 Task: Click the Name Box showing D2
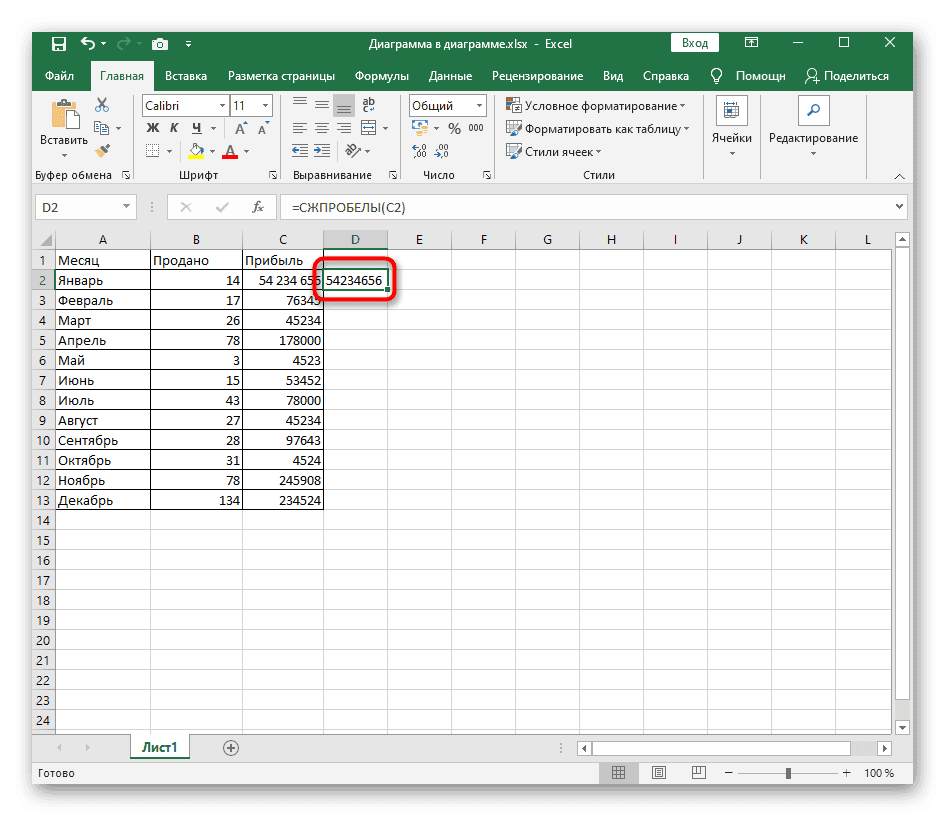pyautogui.click(x=78, y=207)
